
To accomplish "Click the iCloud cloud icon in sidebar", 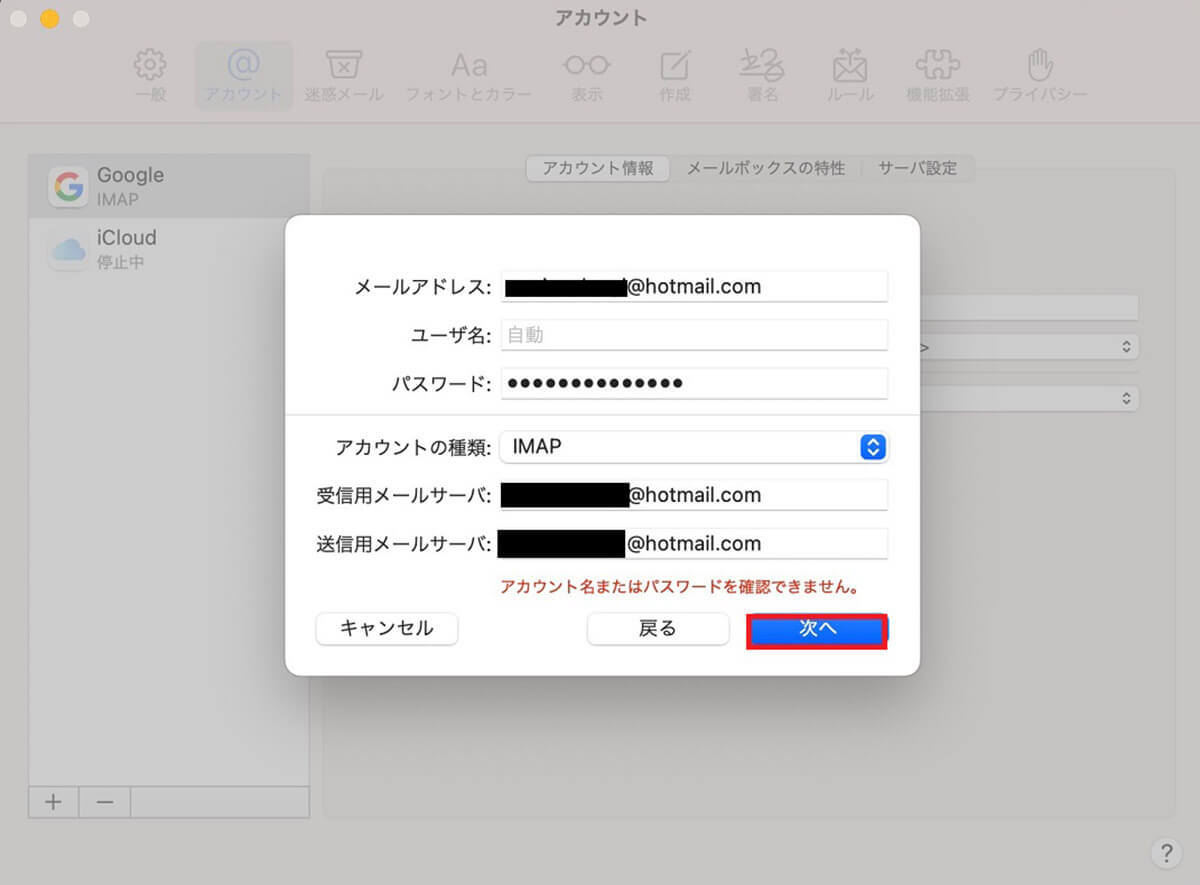I will point(69,250).
